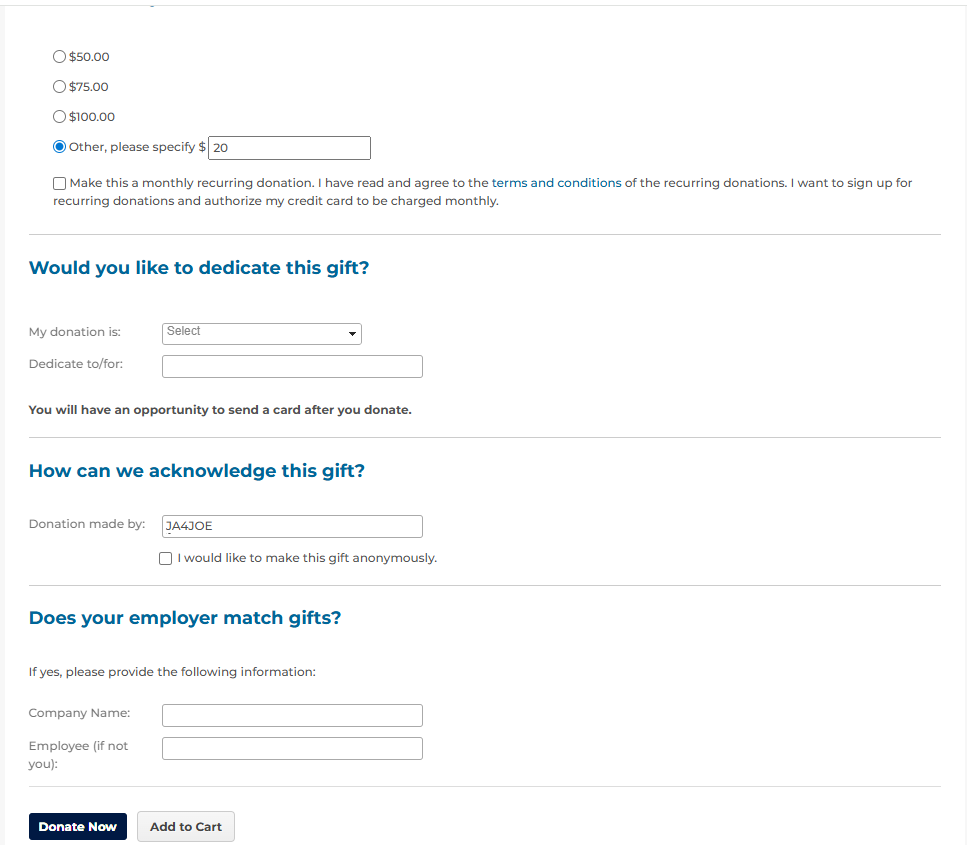Click the Dedicate to/for text field
Image resolution: width=967 pixels, height=845 pixels.
point(292,366)
